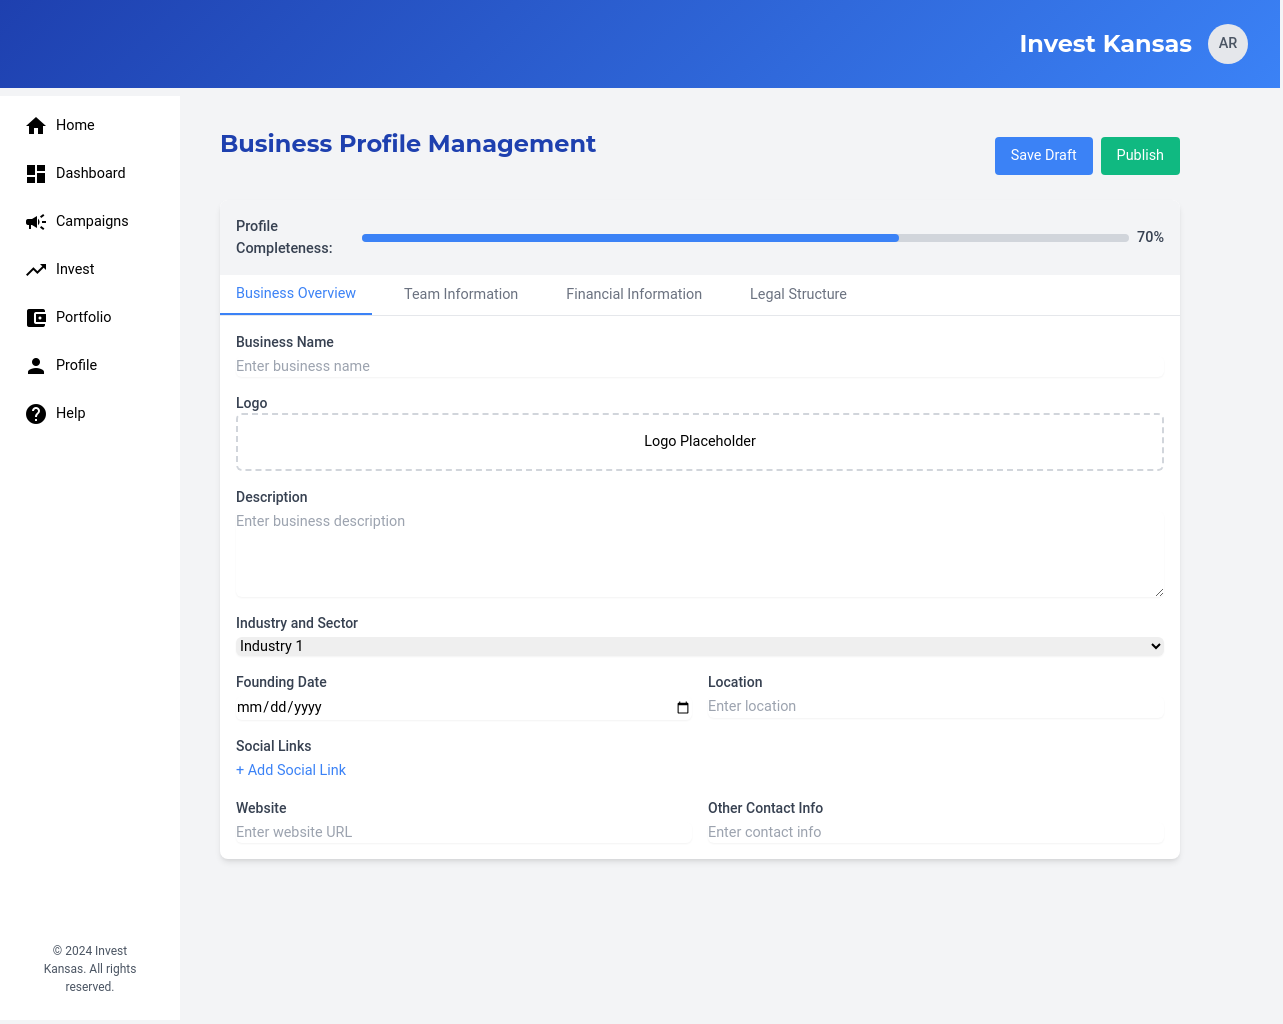Open the calendar picker for Founding Date
Screen dimensions: 1283x1024
click(x=683, y=708)
